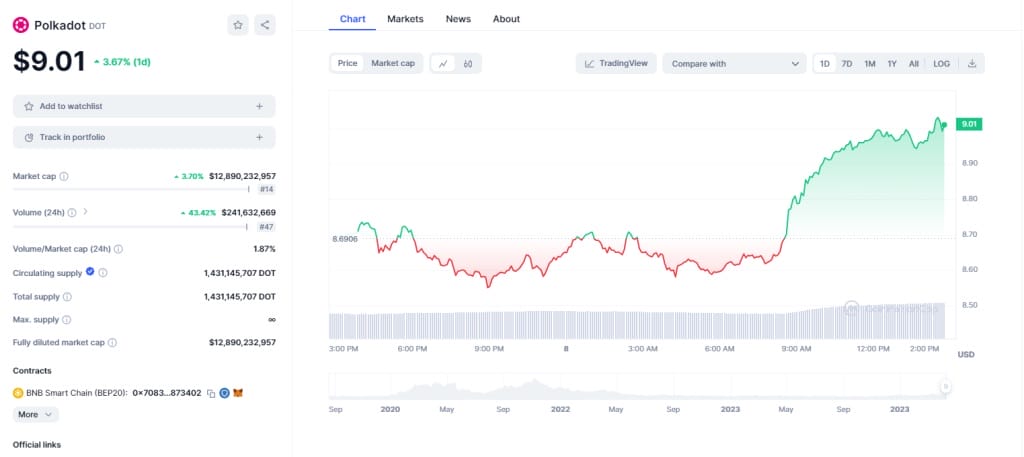Expand More contracts list
Screen dimensions: 1024x457
[36, 414]
